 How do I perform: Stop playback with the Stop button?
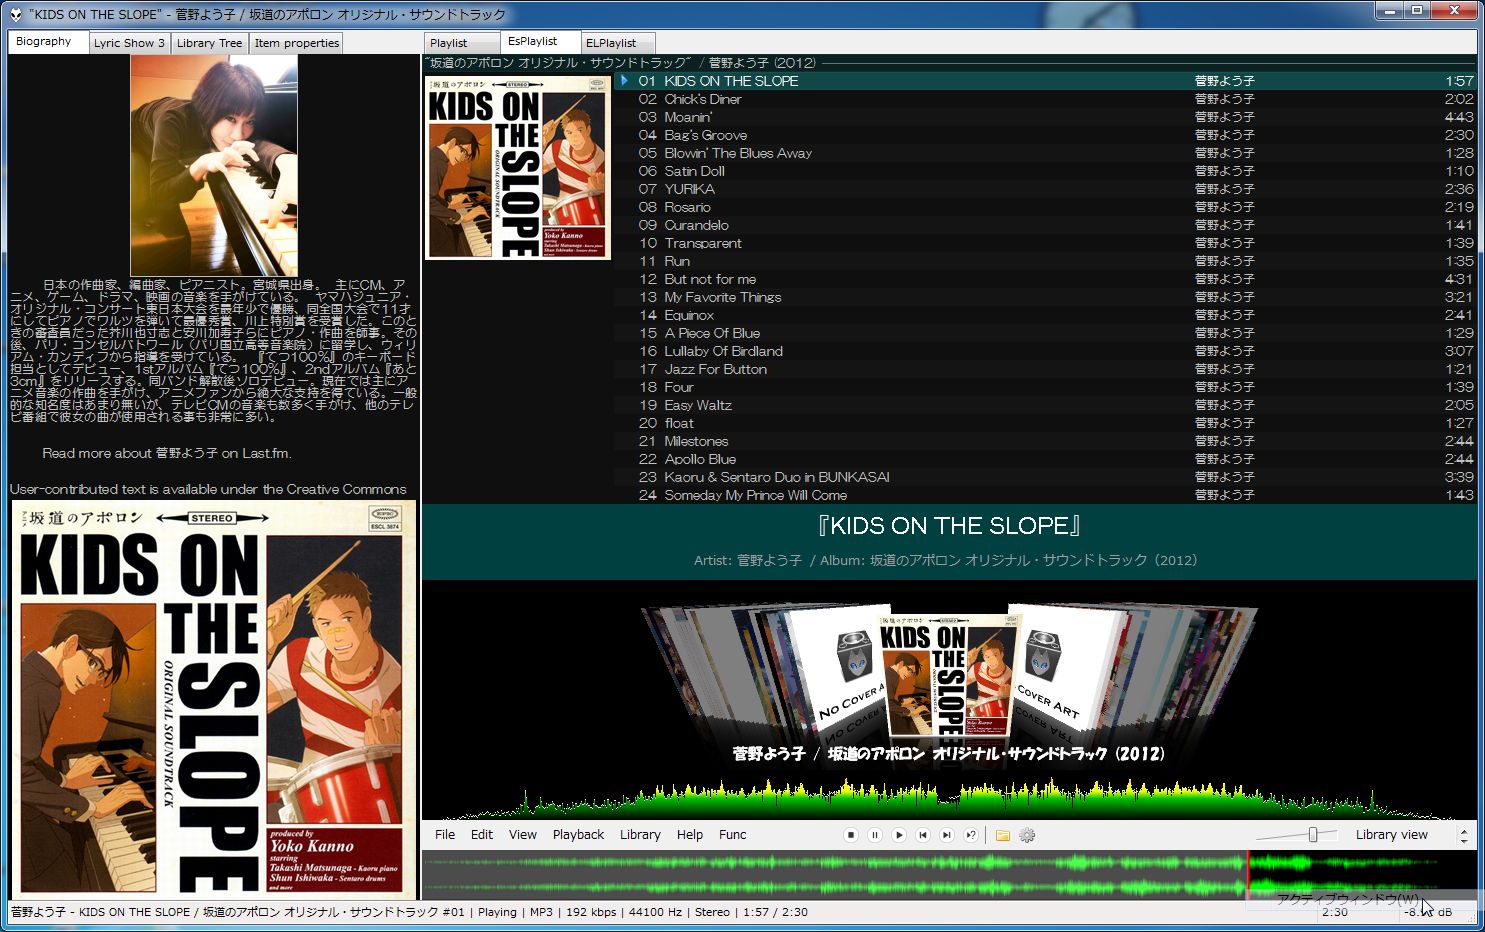click(851, 835)
